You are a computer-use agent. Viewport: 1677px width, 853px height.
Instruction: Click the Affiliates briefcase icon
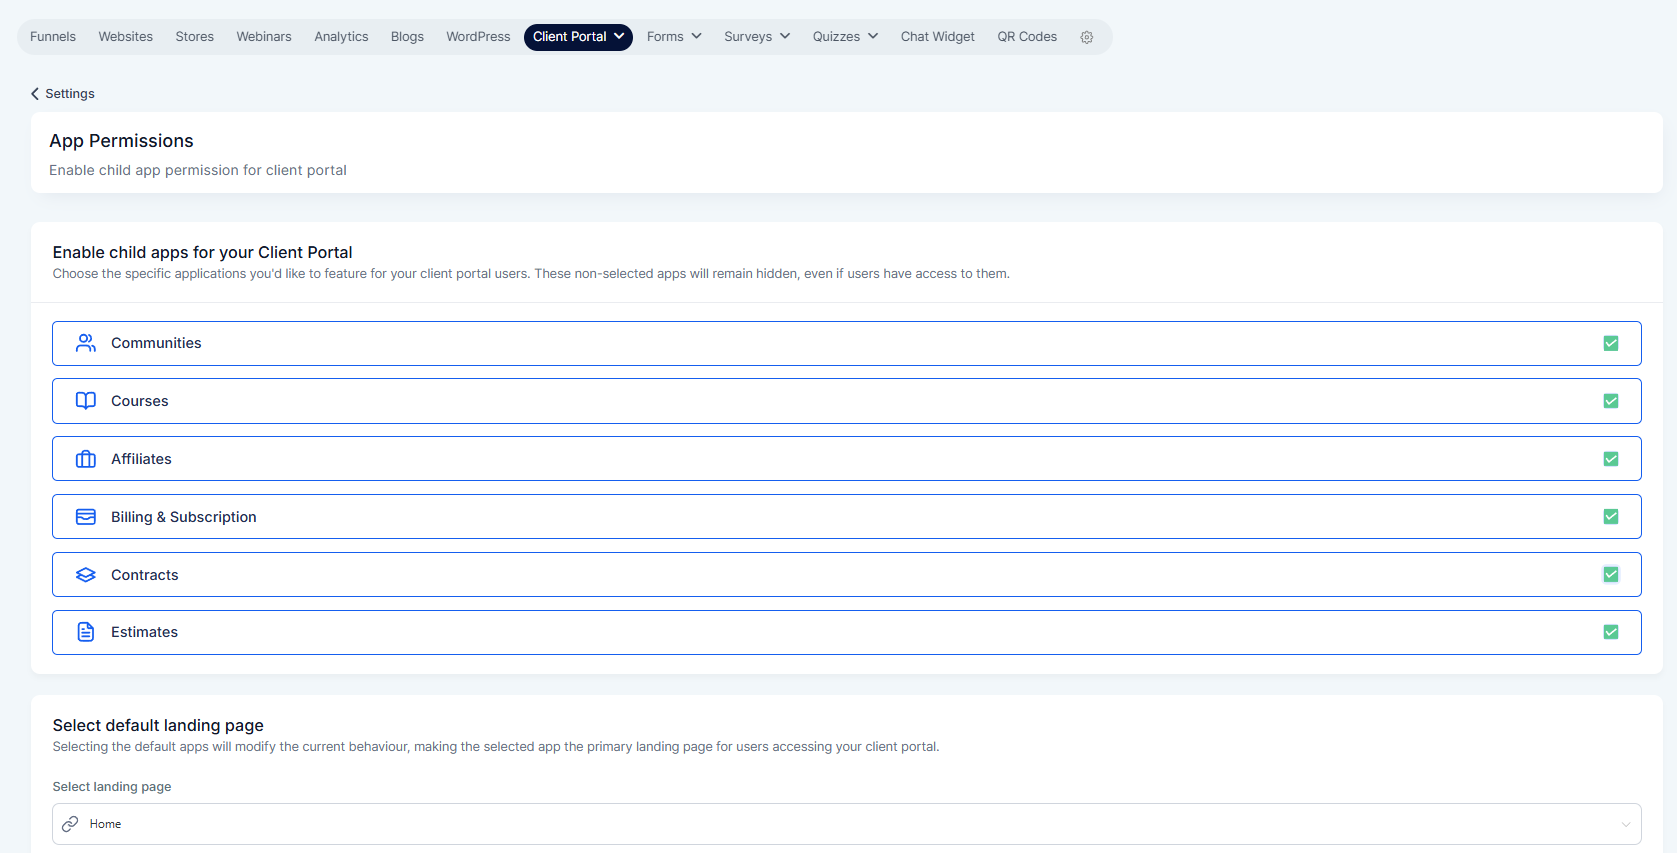pos(86,459)
